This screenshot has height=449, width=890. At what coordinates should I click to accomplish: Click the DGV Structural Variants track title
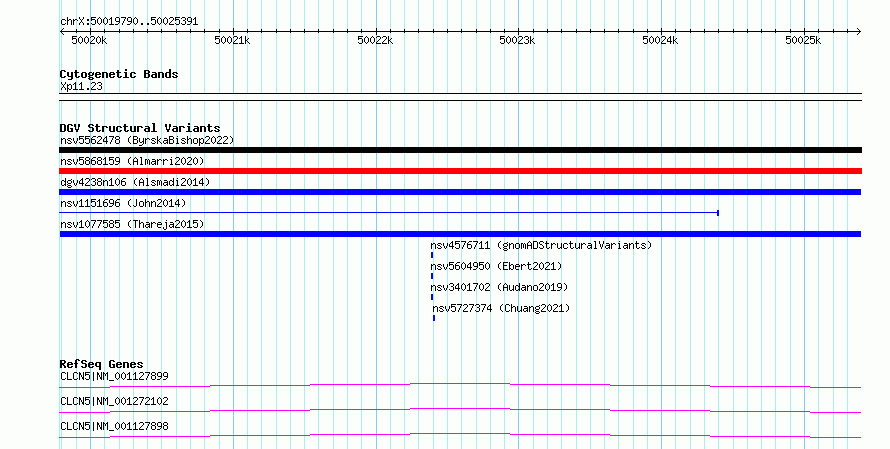point(140,128)
